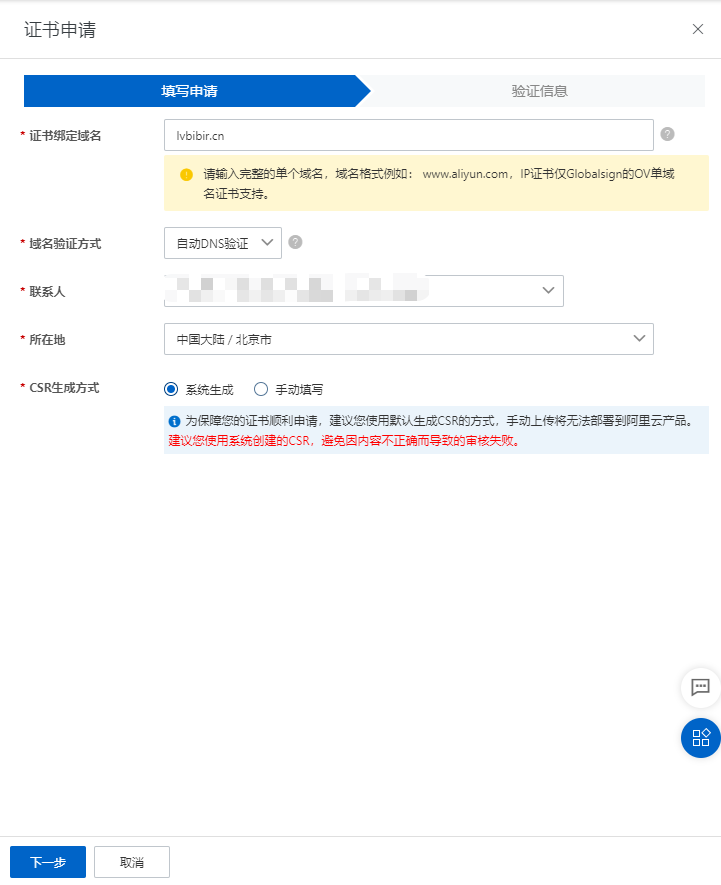Viewport: 721px width, 885px height.
Task: Select the 手动填写 radio option
Action: (262, 389)
